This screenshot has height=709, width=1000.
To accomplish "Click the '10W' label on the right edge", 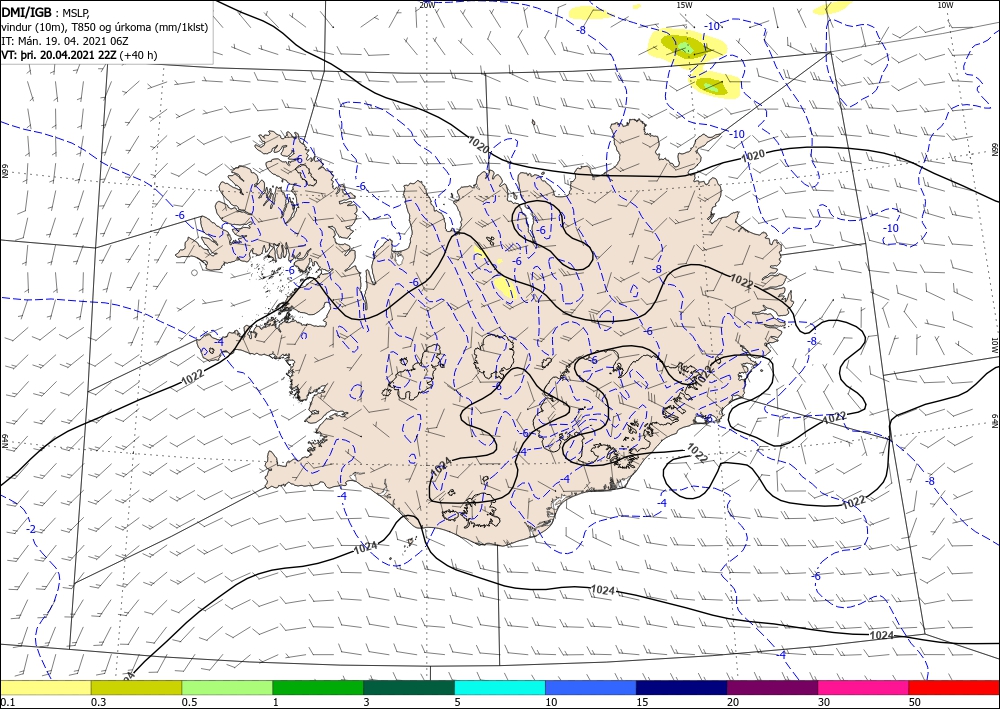I will [994, 346].
